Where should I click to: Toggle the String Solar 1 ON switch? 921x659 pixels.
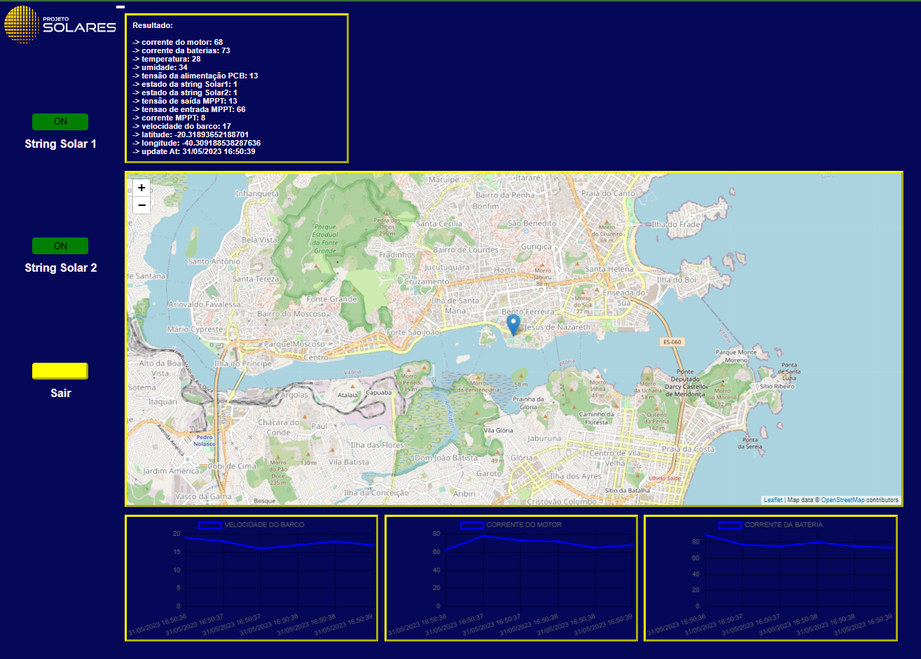point(60,122)
